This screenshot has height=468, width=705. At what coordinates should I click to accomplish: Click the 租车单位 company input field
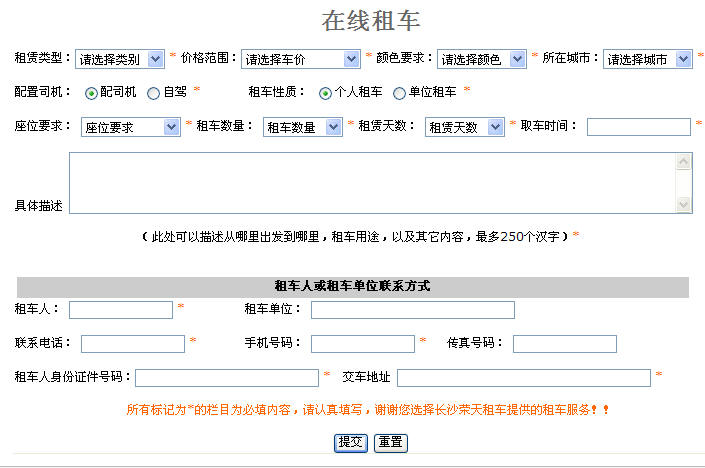point(412,310)
